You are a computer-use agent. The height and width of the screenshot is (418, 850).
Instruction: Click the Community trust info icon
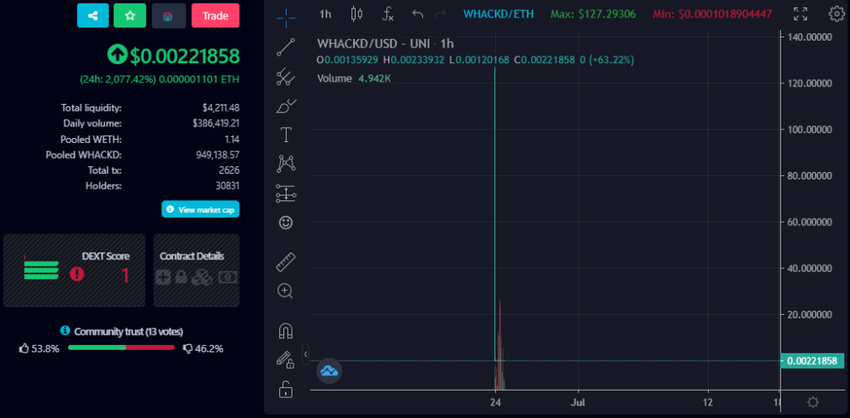tap(65, 331)
